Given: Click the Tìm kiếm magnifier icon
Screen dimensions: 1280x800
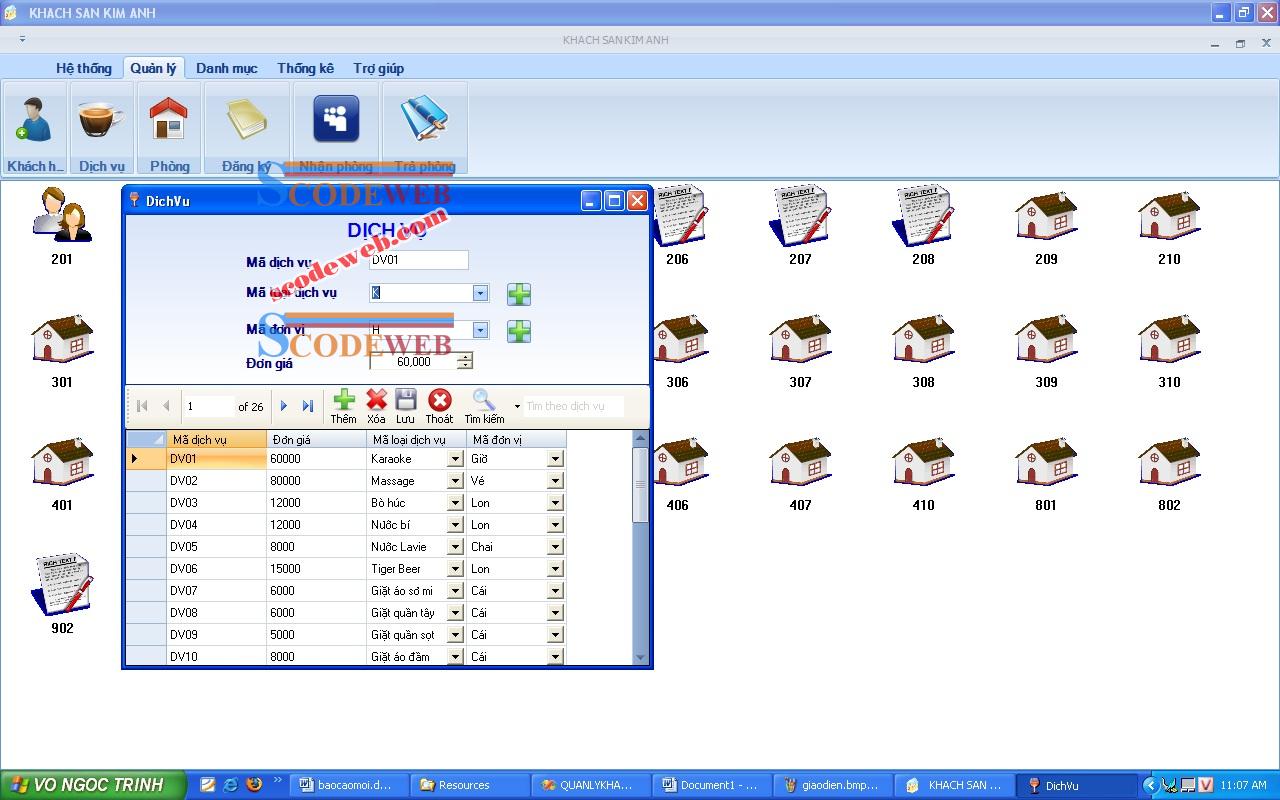Looking at the screenshot, I should click(x=484, y=401).
